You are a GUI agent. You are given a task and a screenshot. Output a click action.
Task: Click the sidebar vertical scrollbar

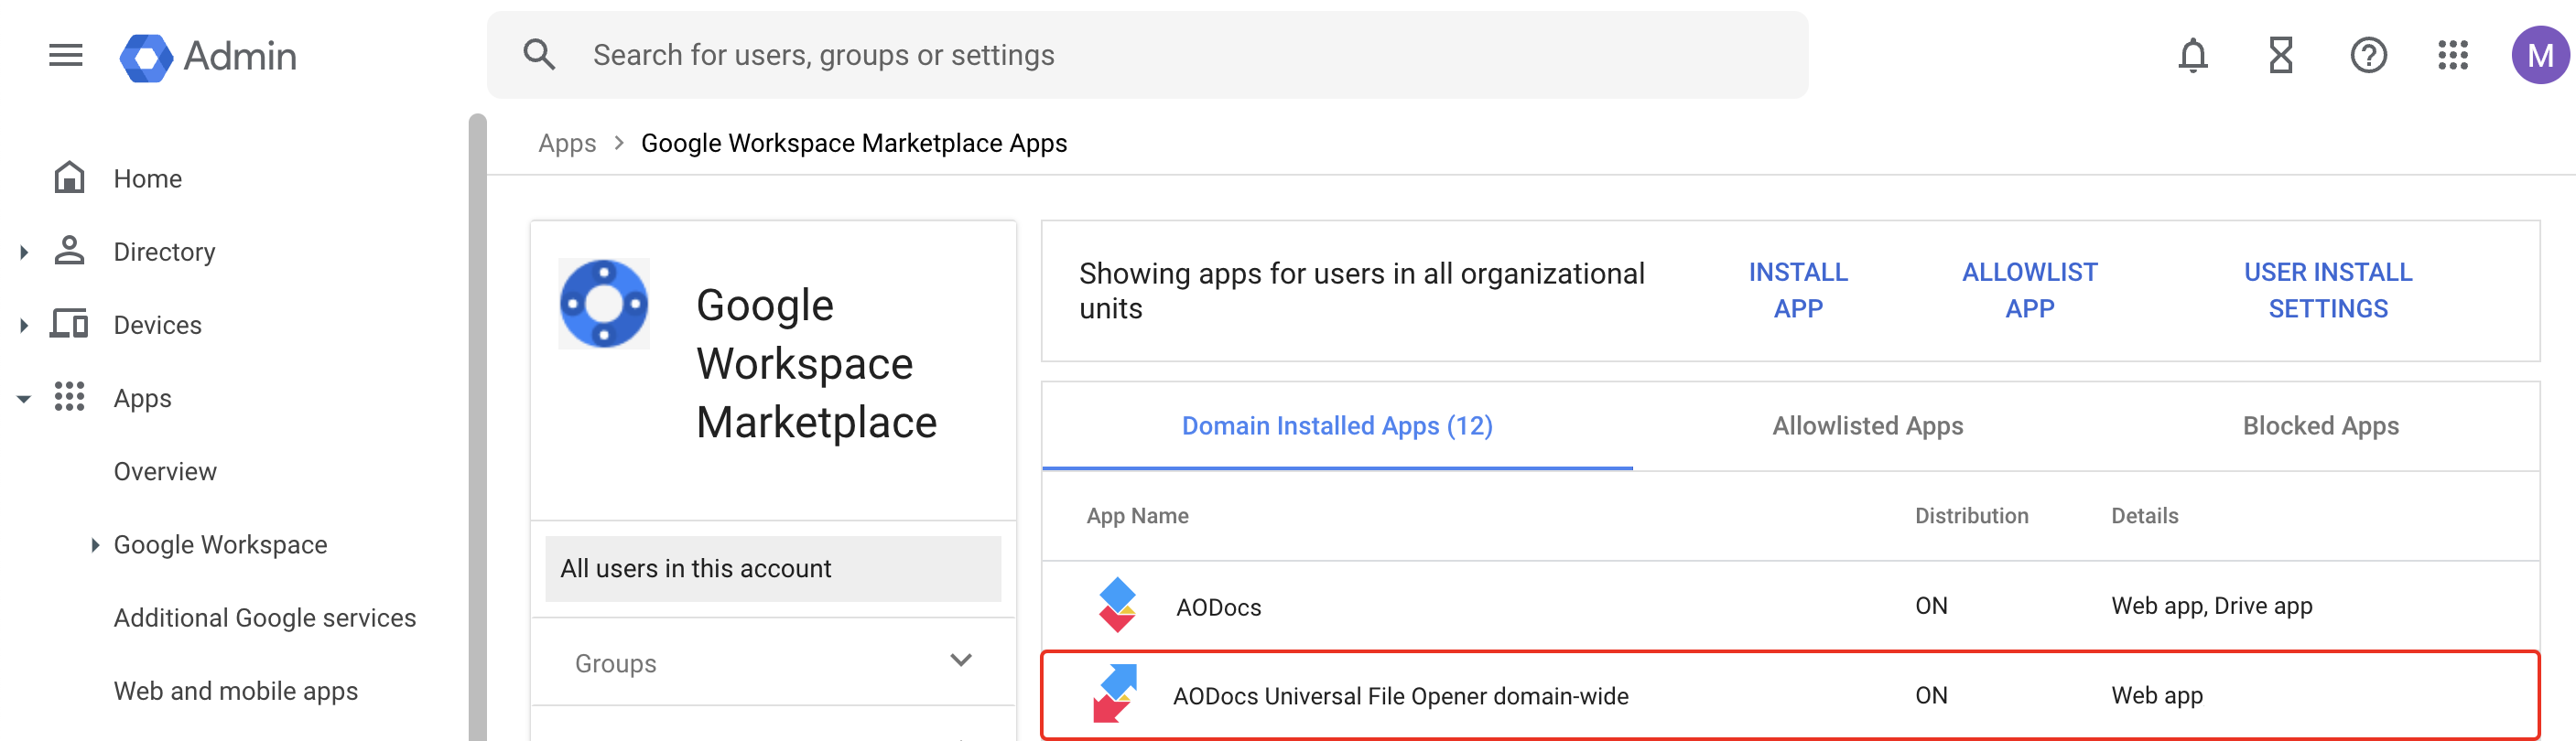pos(478,428)
